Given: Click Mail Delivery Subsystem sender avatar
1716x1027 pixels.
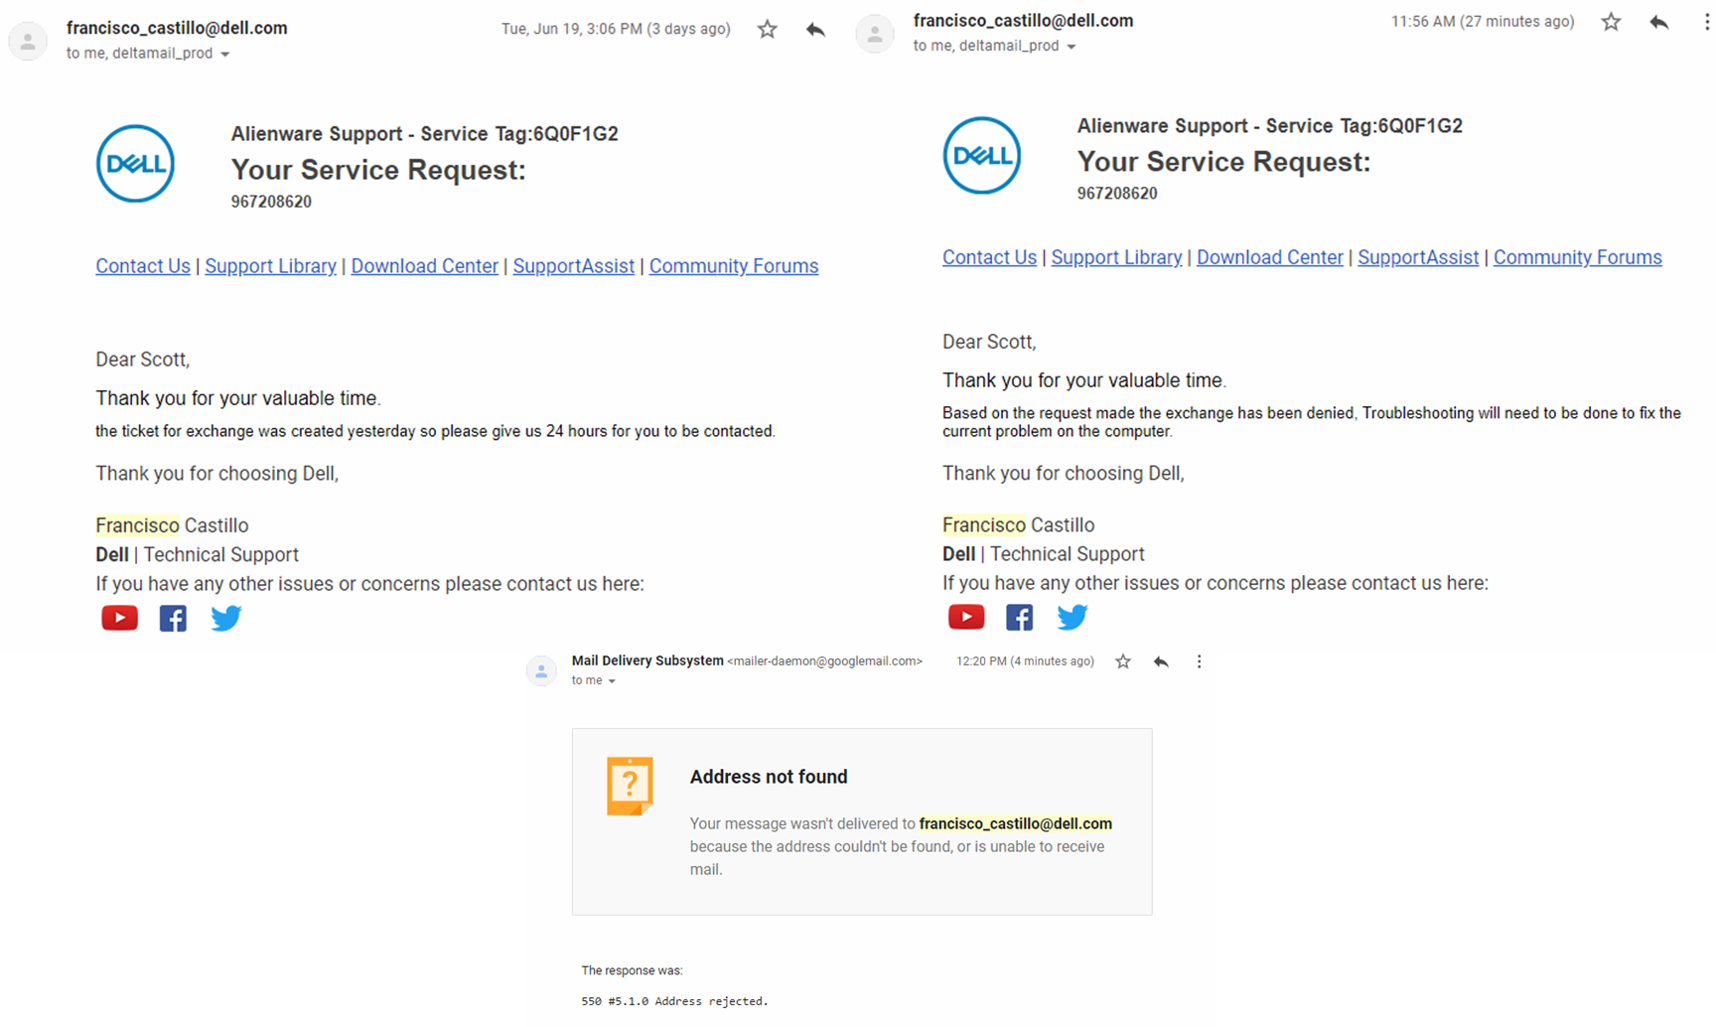Looking at the screenshot, I should (x=541, y=670).
